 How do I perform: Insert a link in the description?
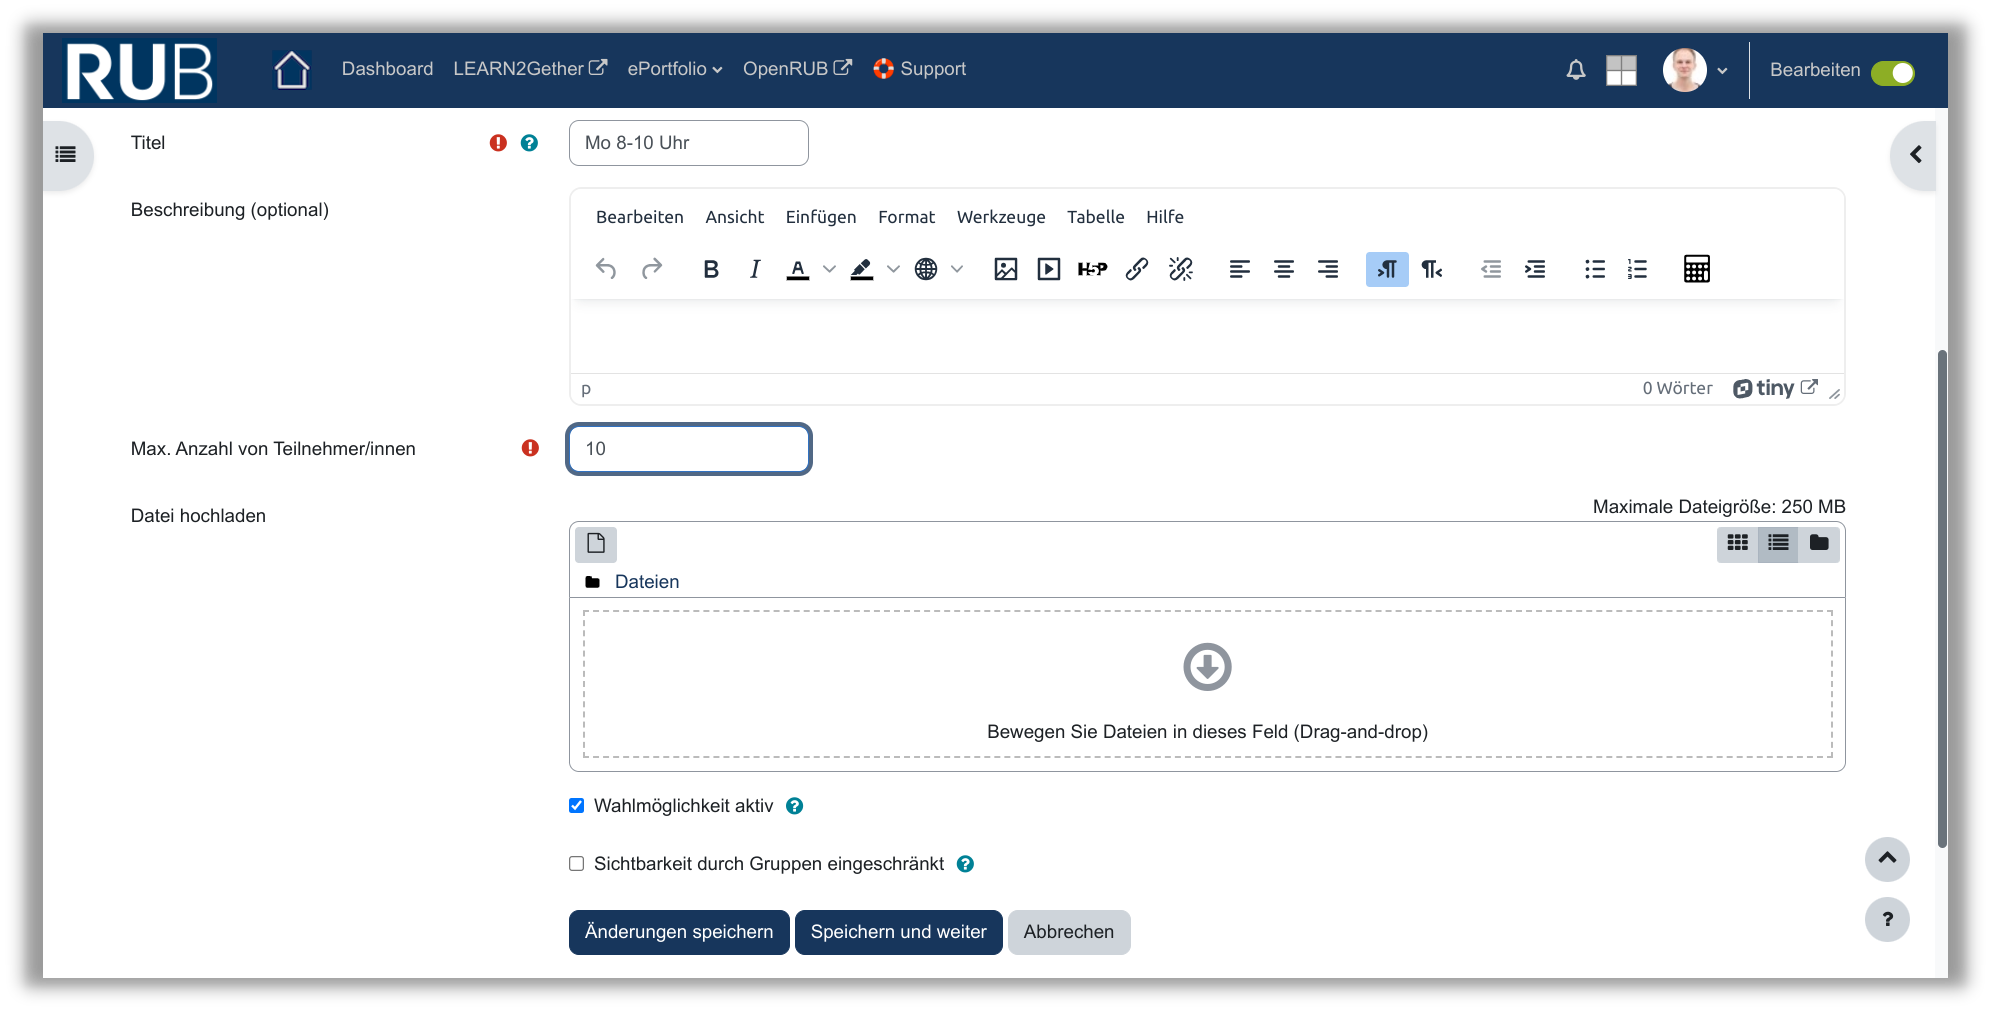(1136, 269)
